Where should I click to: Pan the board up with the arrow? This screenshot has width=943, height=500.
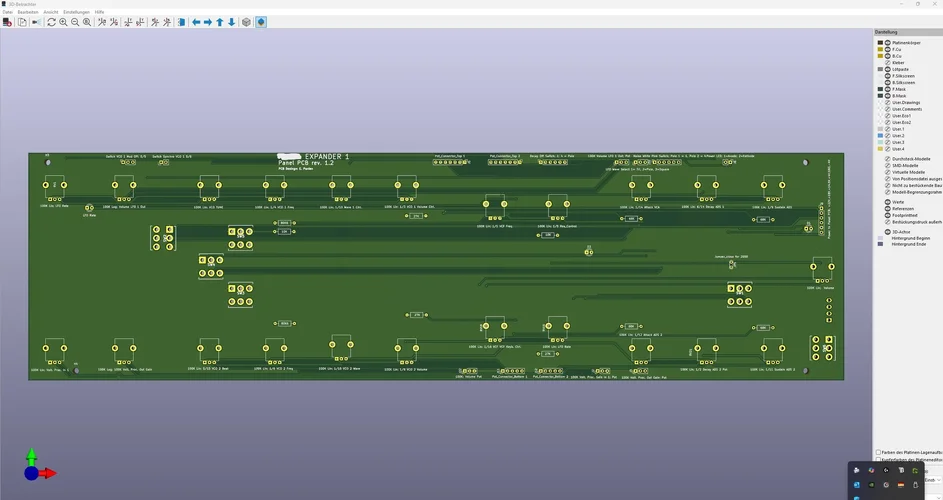click(x=220, y=22)
